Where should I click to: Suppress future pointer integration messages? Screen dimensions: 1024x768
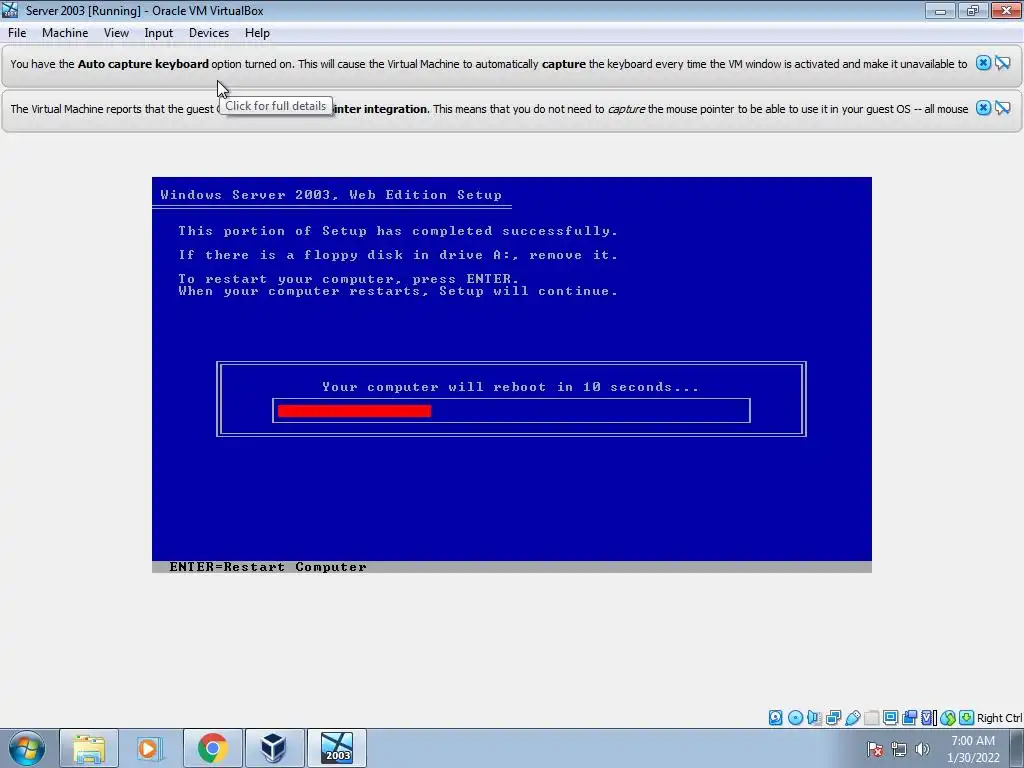click(1003, 108)
